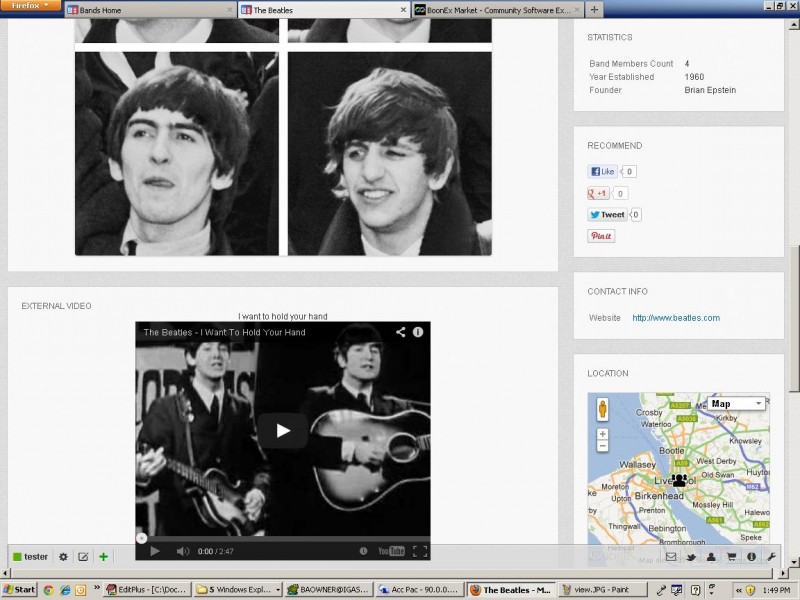Zoom out on the location map
The width and height of the screenshot is (800, 600).
[602, 447]
